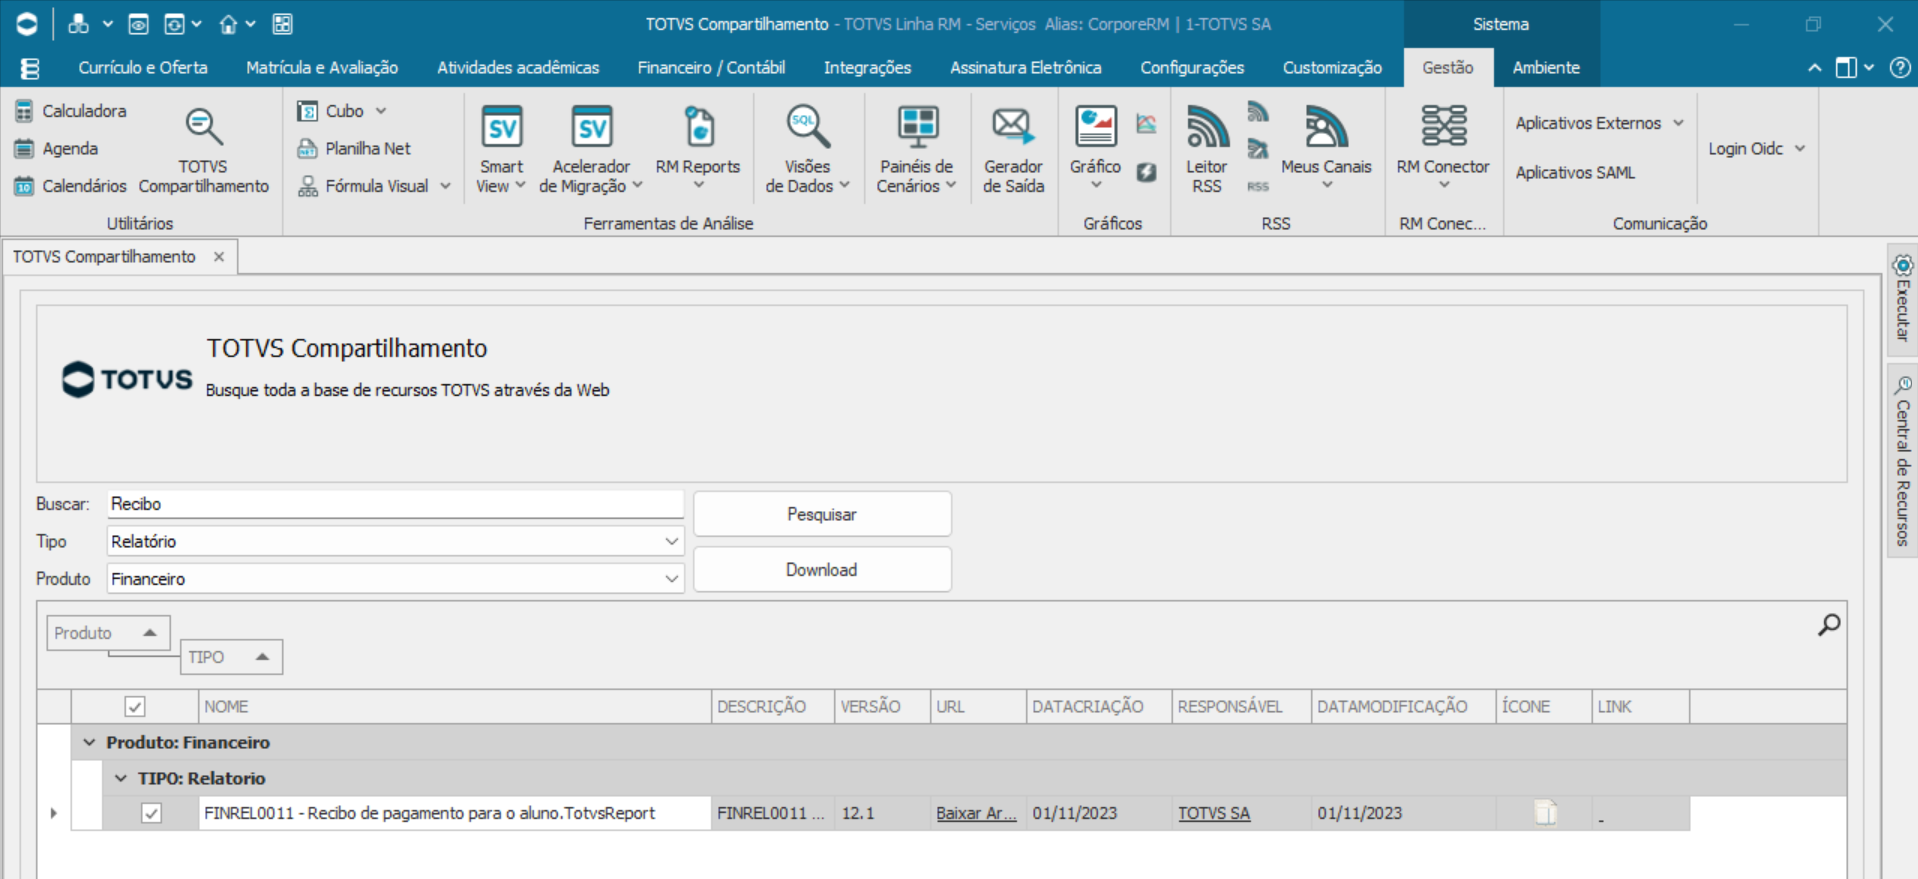
Task: Open the help question mark icon
Action: [x=1900, y=68]
